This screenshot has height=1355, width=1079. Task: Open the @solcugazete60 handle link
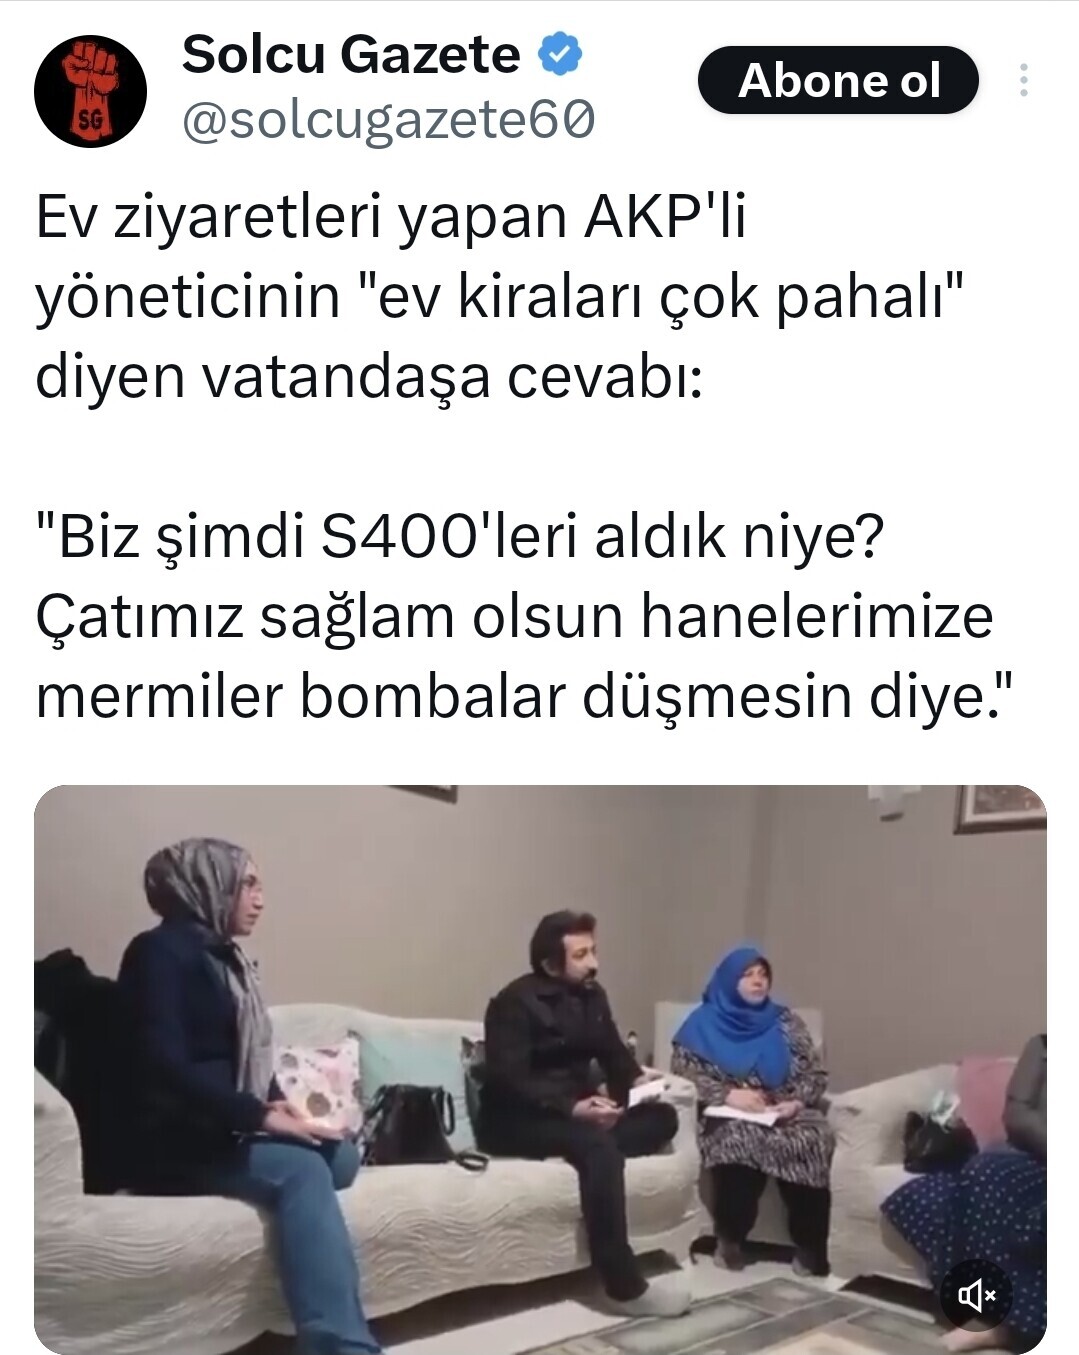pyautogui.click(x=389, y=120)
